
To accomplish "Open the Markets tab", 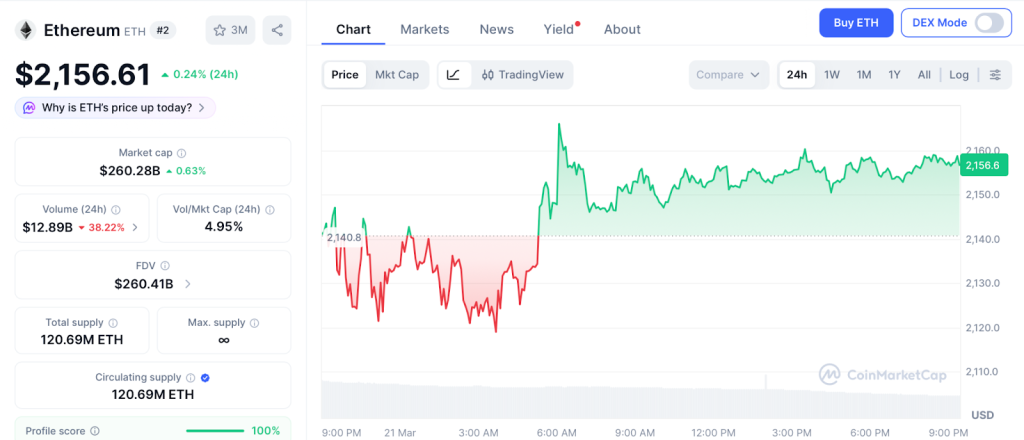I will tap(425, 29).
